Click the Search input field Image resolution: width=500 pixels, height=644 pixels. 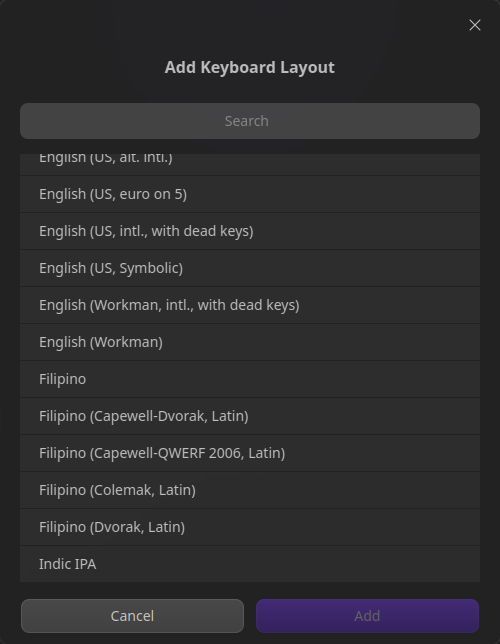point(250,121)
